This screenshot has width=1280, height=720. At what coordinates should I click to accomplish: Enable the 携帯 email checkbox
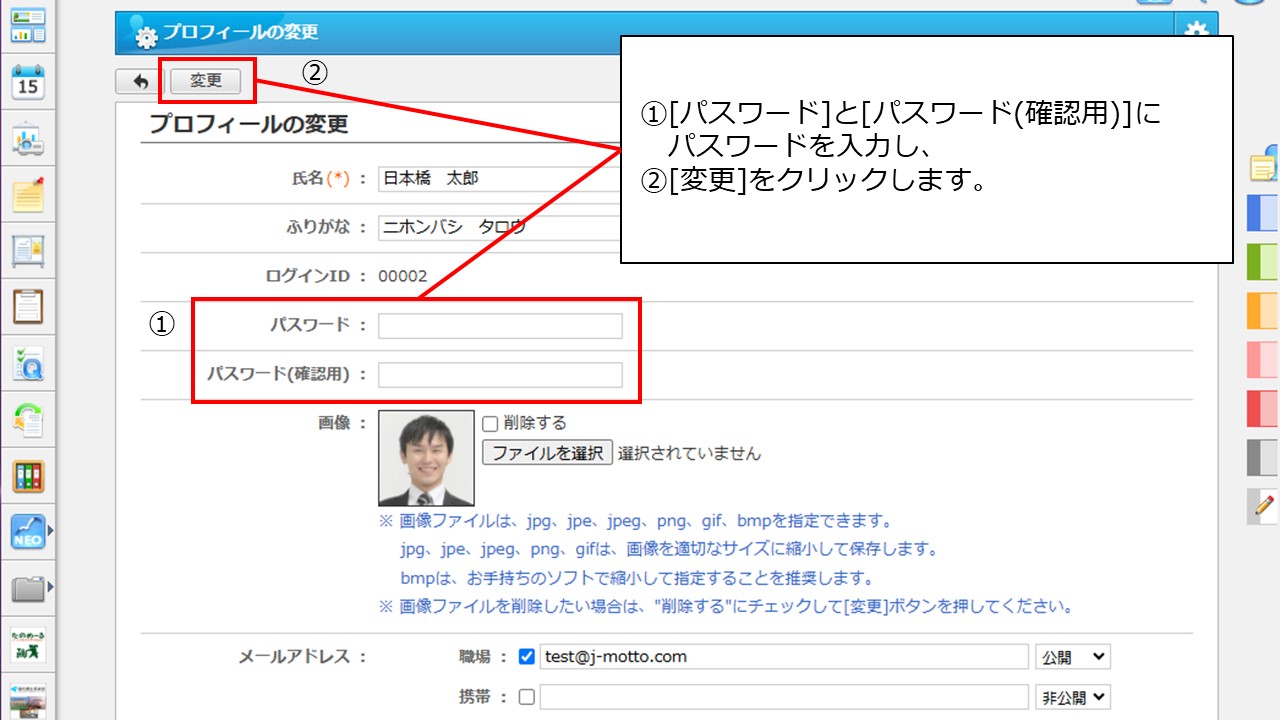click(527, 697)
